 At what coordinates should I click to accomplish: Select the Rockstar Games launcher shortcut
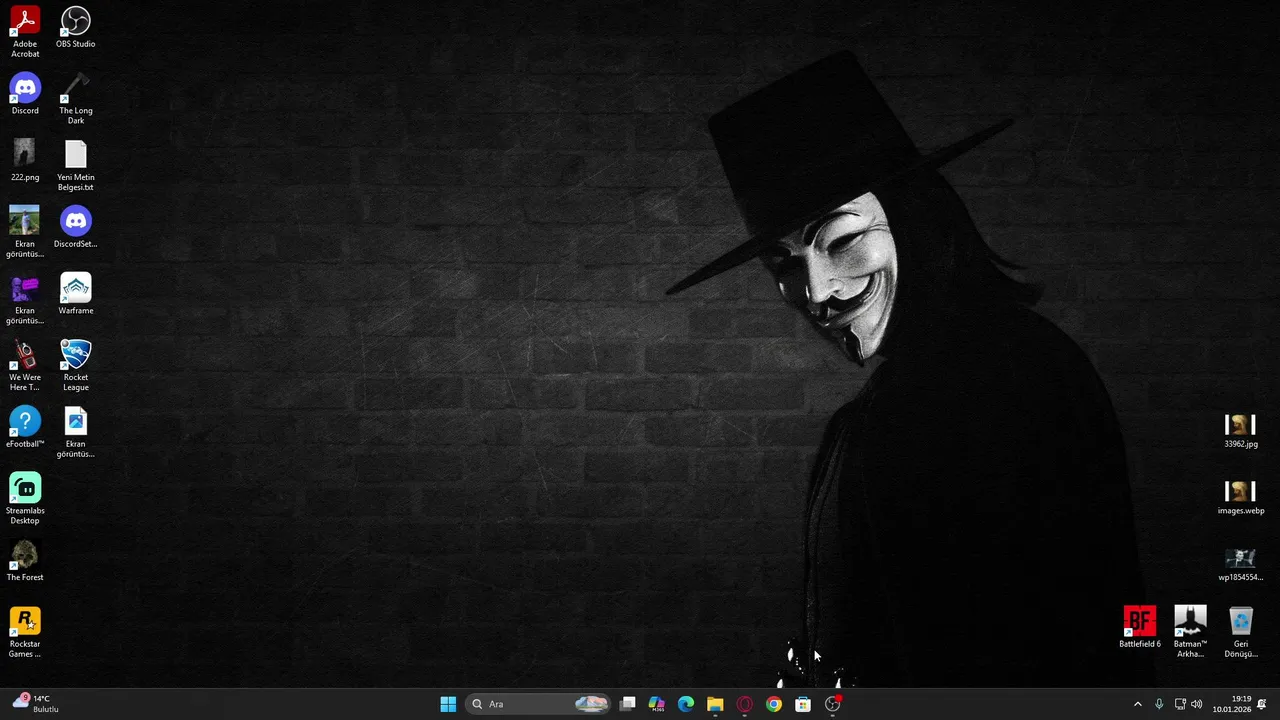(x=25, y=632)
